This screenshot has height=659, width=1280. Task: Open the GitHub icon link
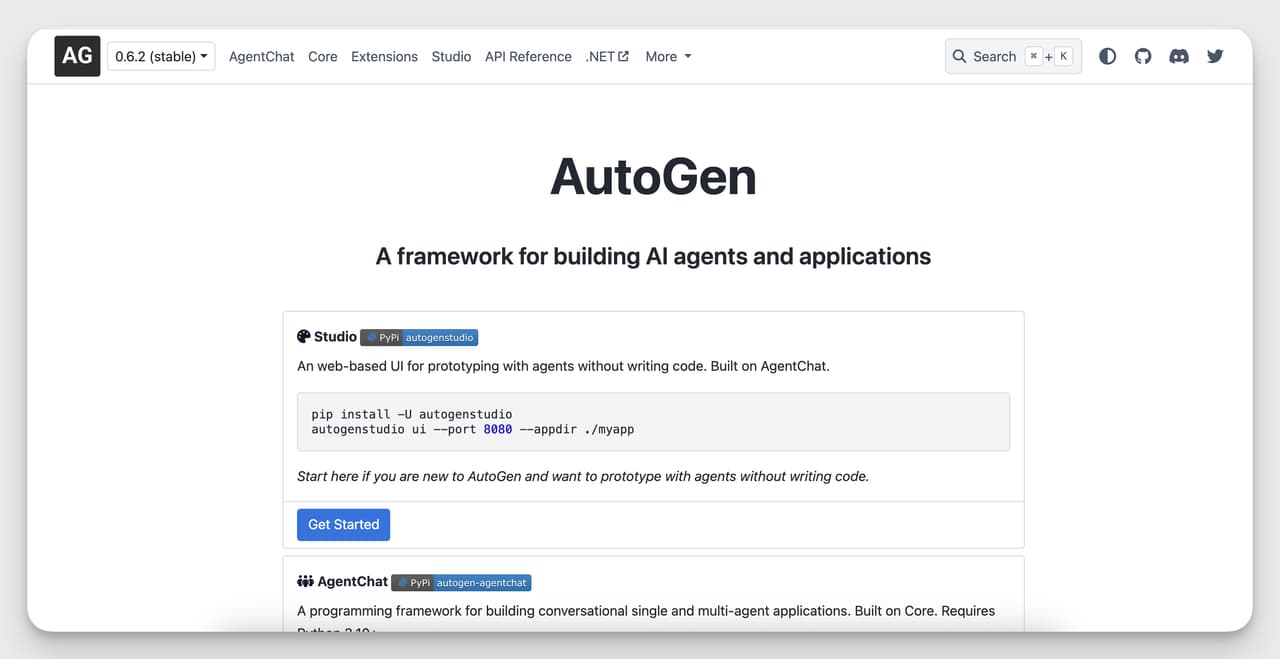point(1143,56)
